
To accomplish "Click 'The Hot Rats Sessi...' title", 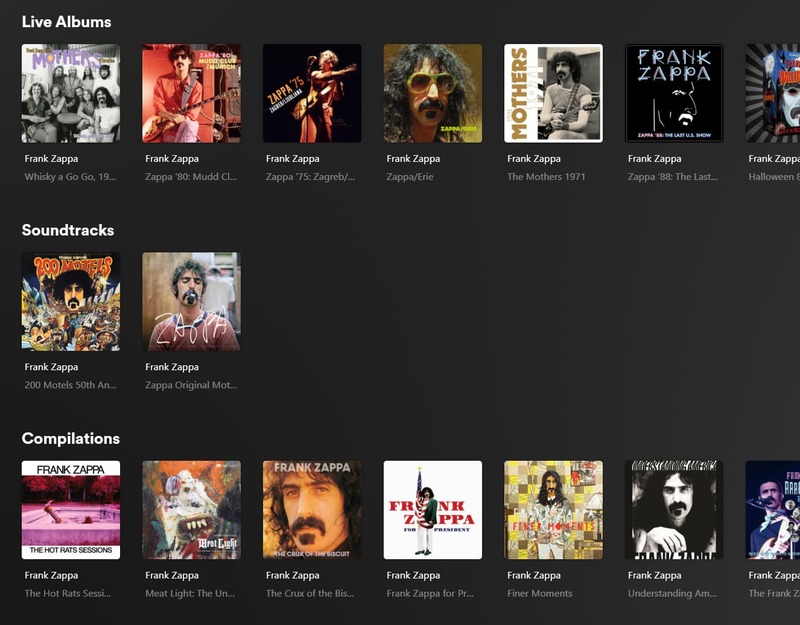I will pyautogui.click(x=68, y=593).
